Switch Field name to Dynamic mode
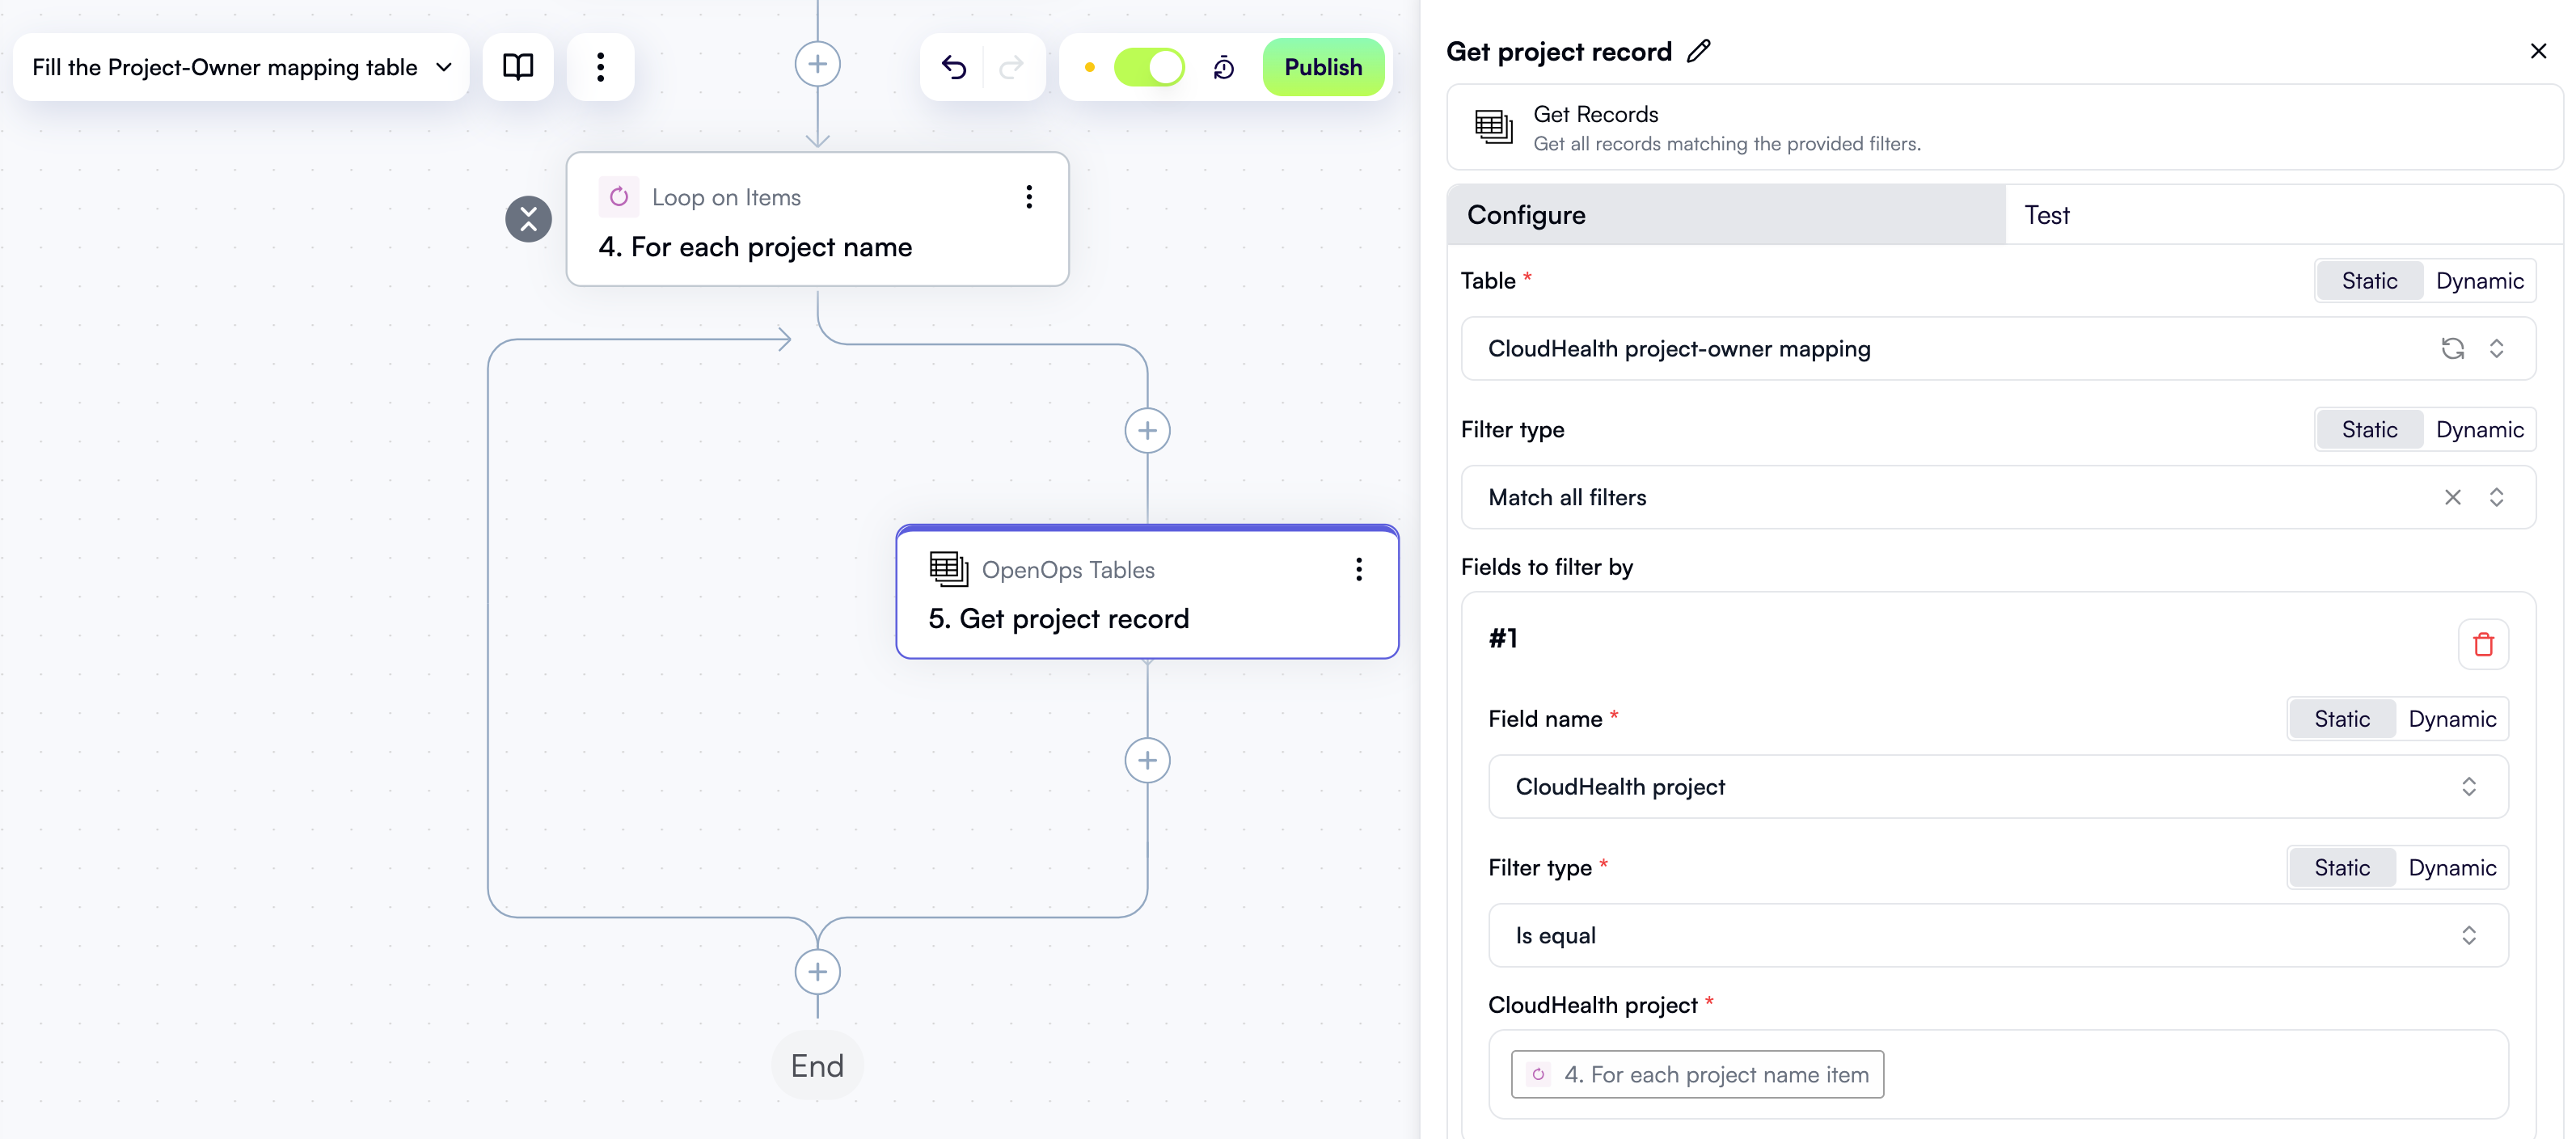Viewport: 2576px width, 1139px height. [x=2454, y=718]
